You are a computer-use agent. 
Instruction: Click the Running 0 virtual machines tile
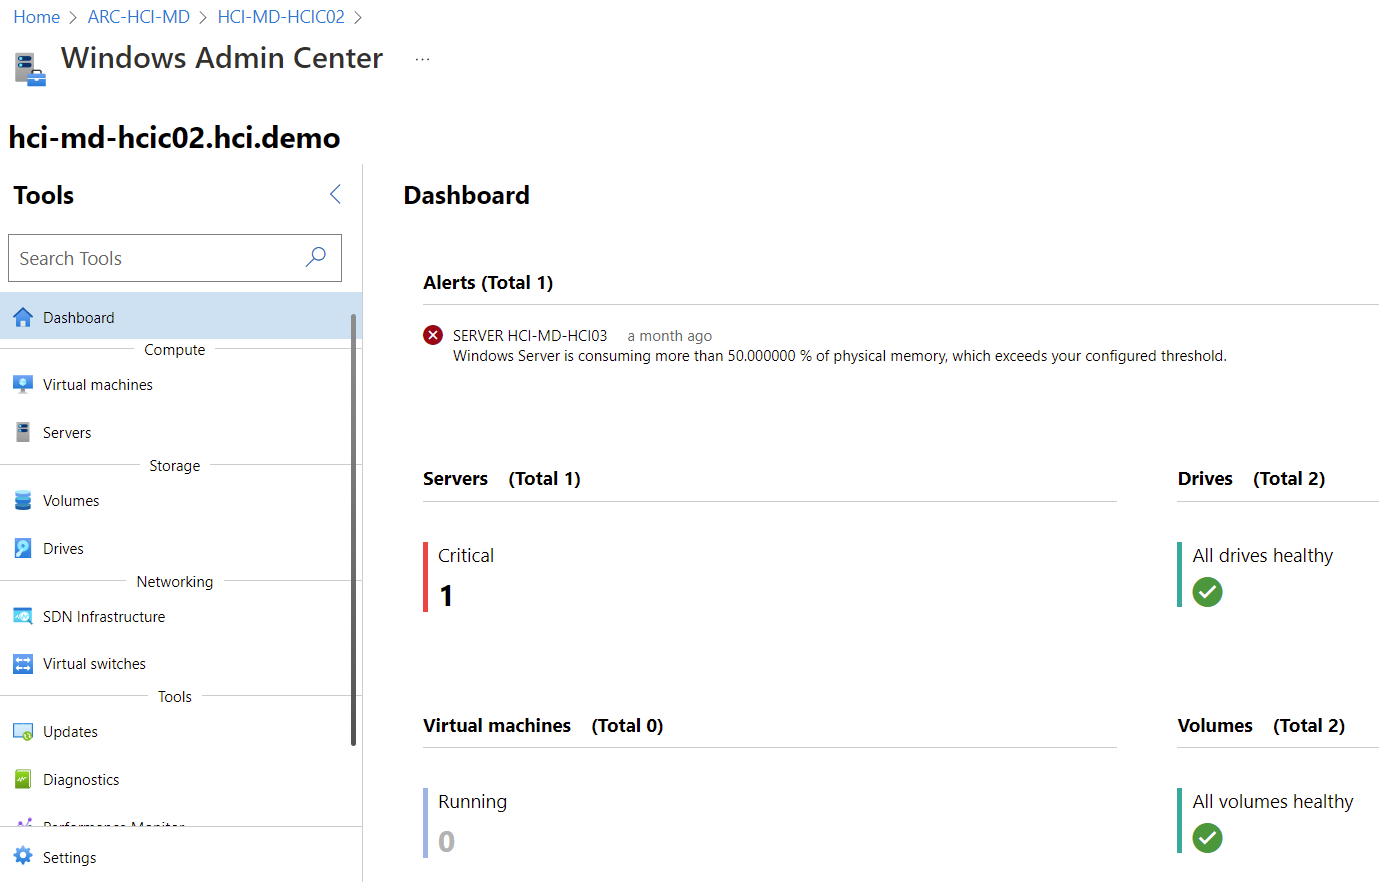pyautogui.click(x=466, y=823)
